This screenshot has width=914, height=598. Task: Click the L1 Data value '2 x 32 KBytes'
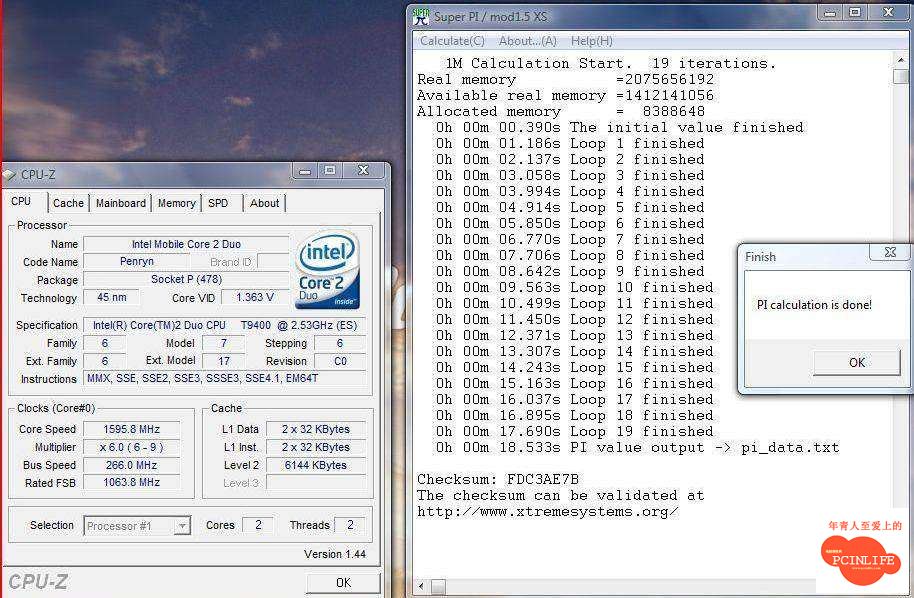click(316, 429)
